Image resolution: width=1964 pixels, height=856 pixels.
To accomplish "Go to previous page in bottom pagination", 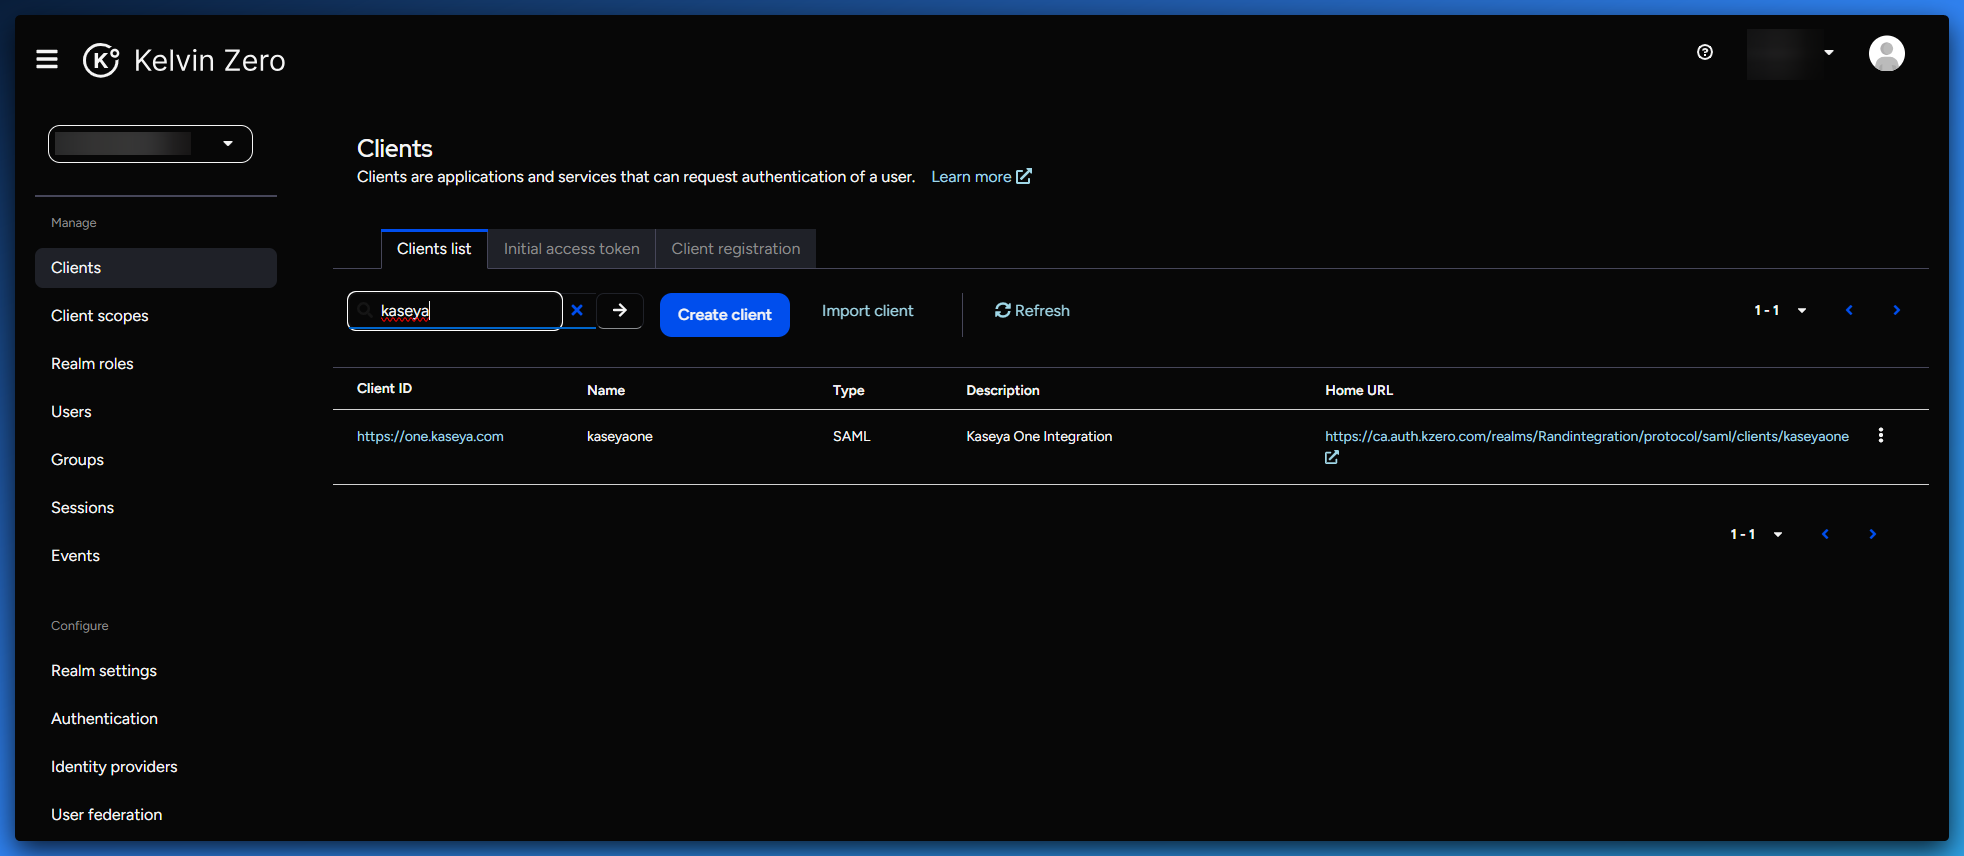I will click(x=1825, y=534).
